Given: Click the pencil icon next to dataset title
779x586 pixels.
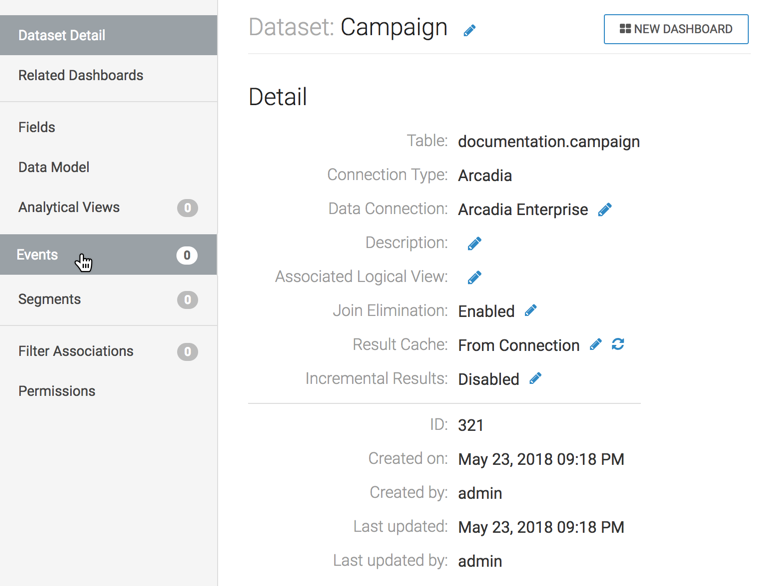Looking at the screenshot, I should tap(469, 30).
